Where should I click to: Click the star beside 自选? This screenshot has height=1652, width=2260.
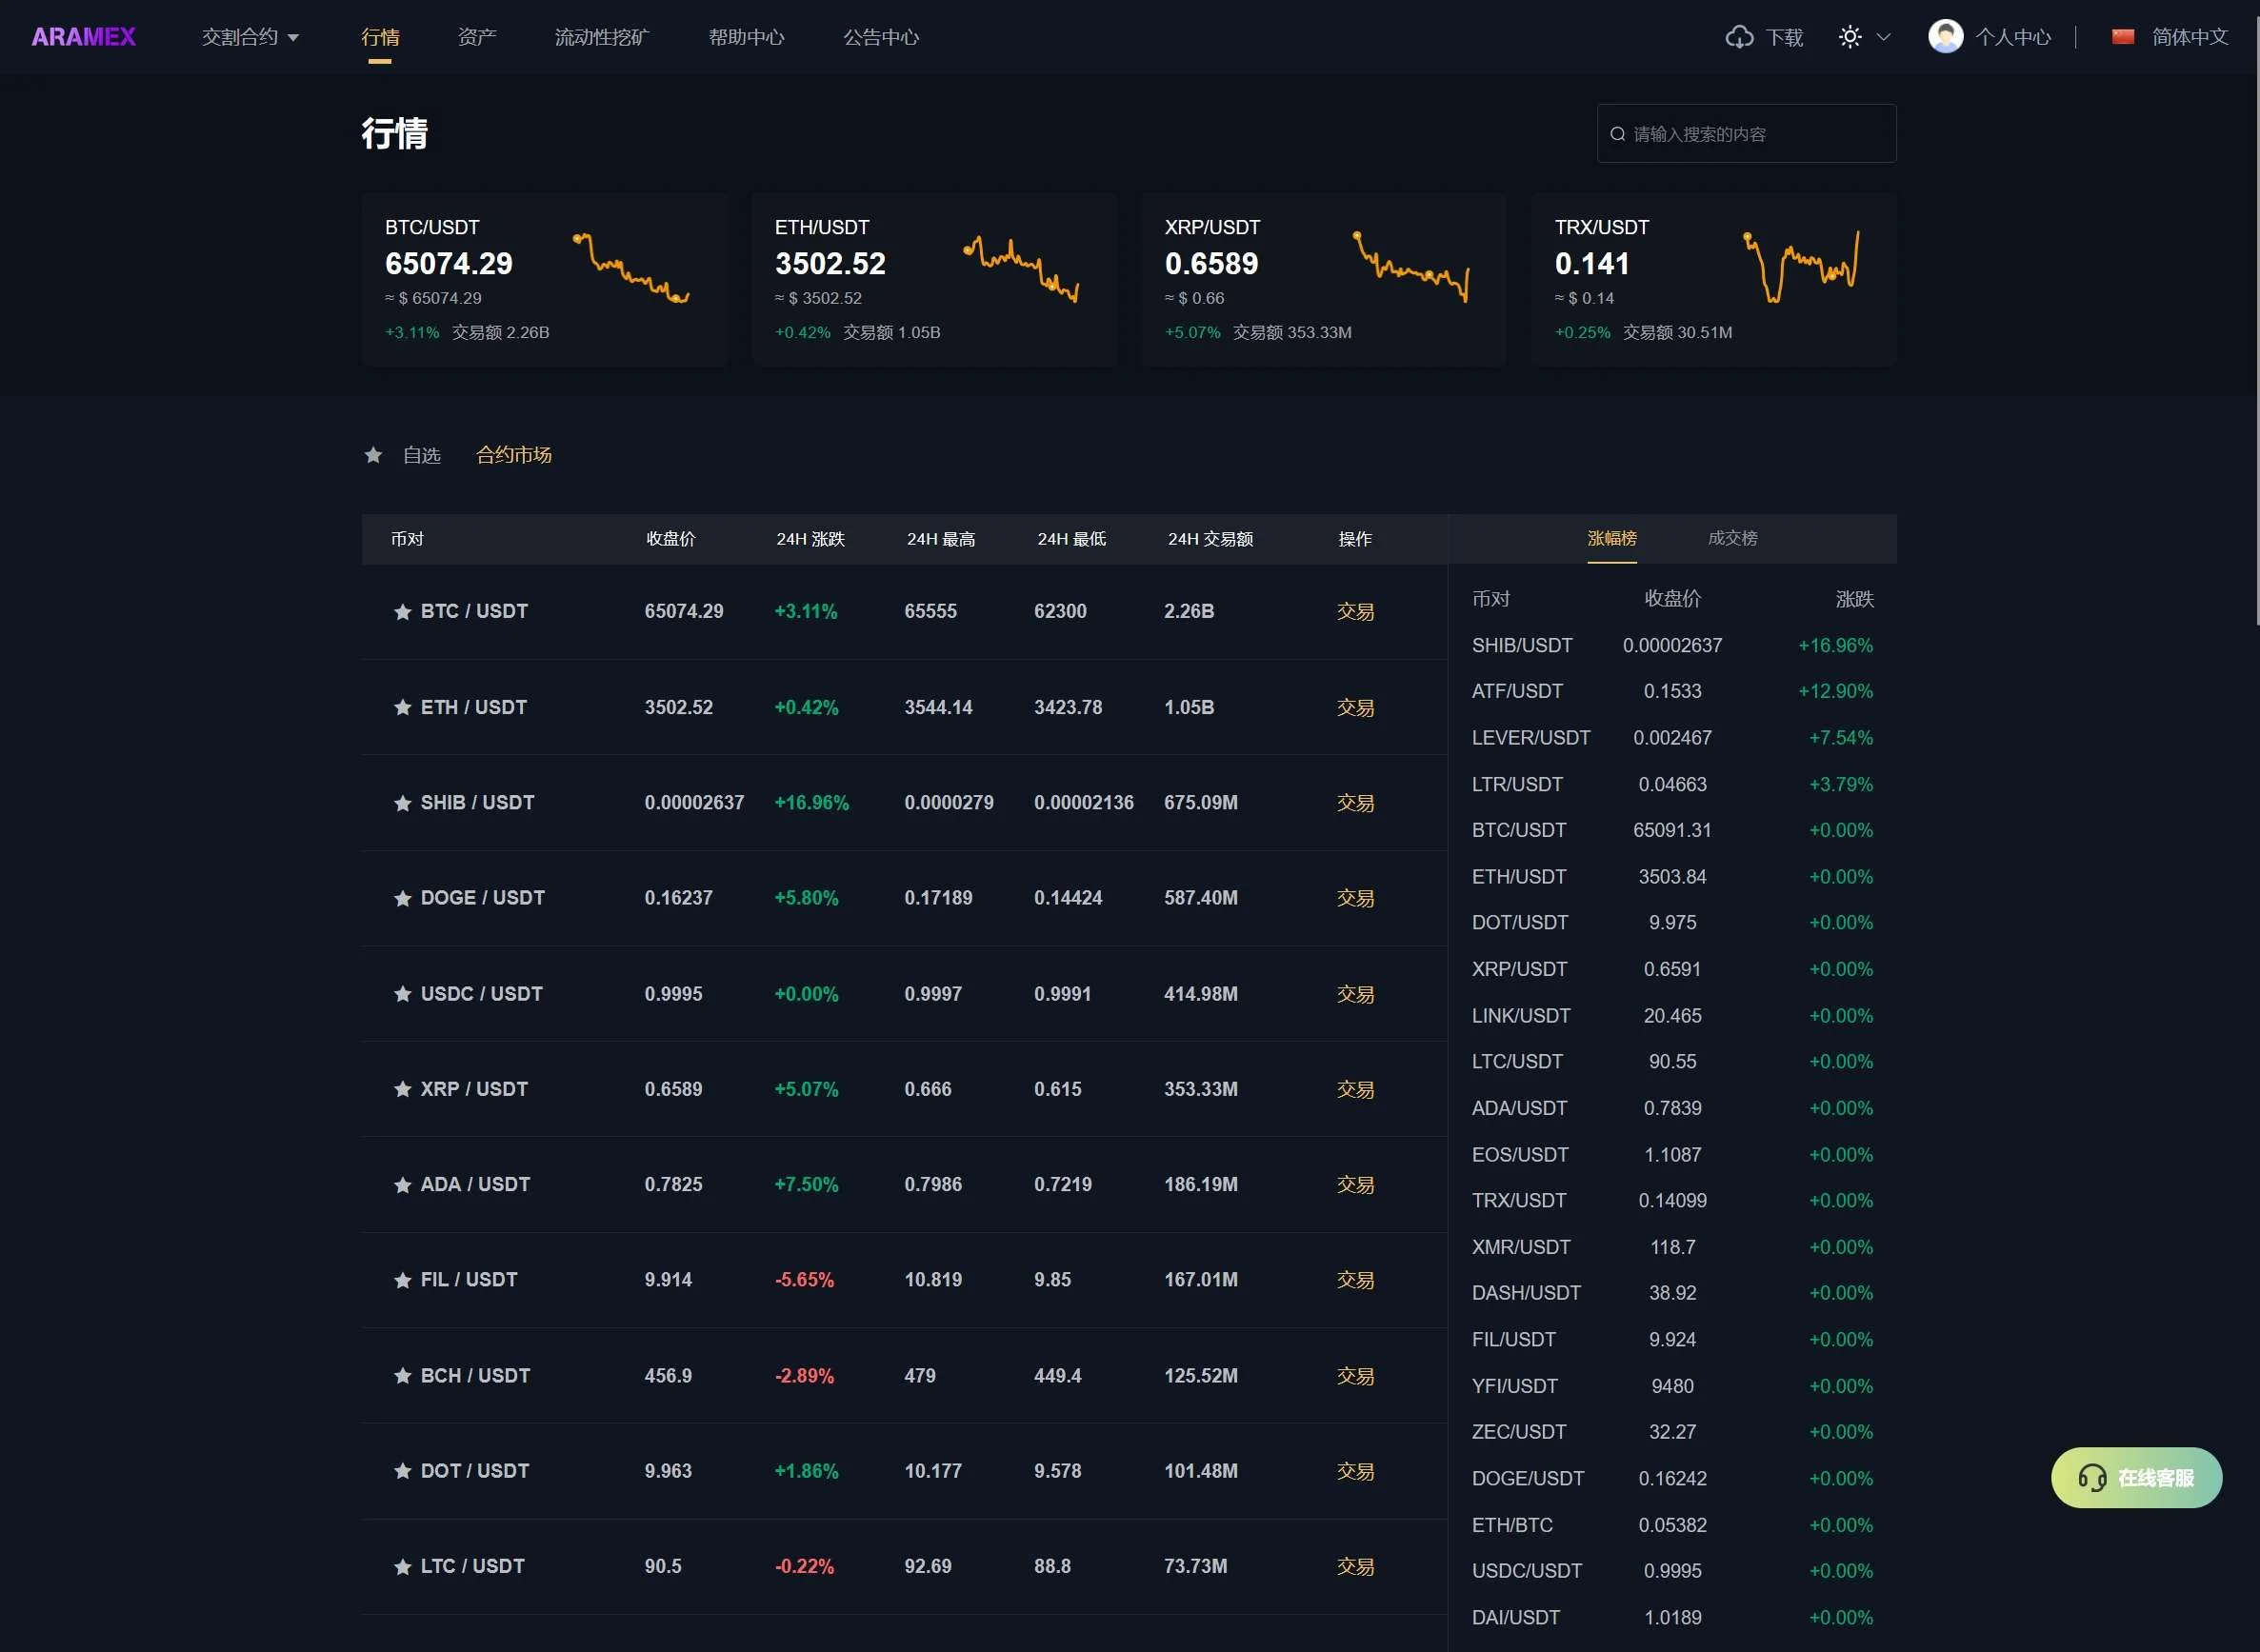[x=373, y=455]
